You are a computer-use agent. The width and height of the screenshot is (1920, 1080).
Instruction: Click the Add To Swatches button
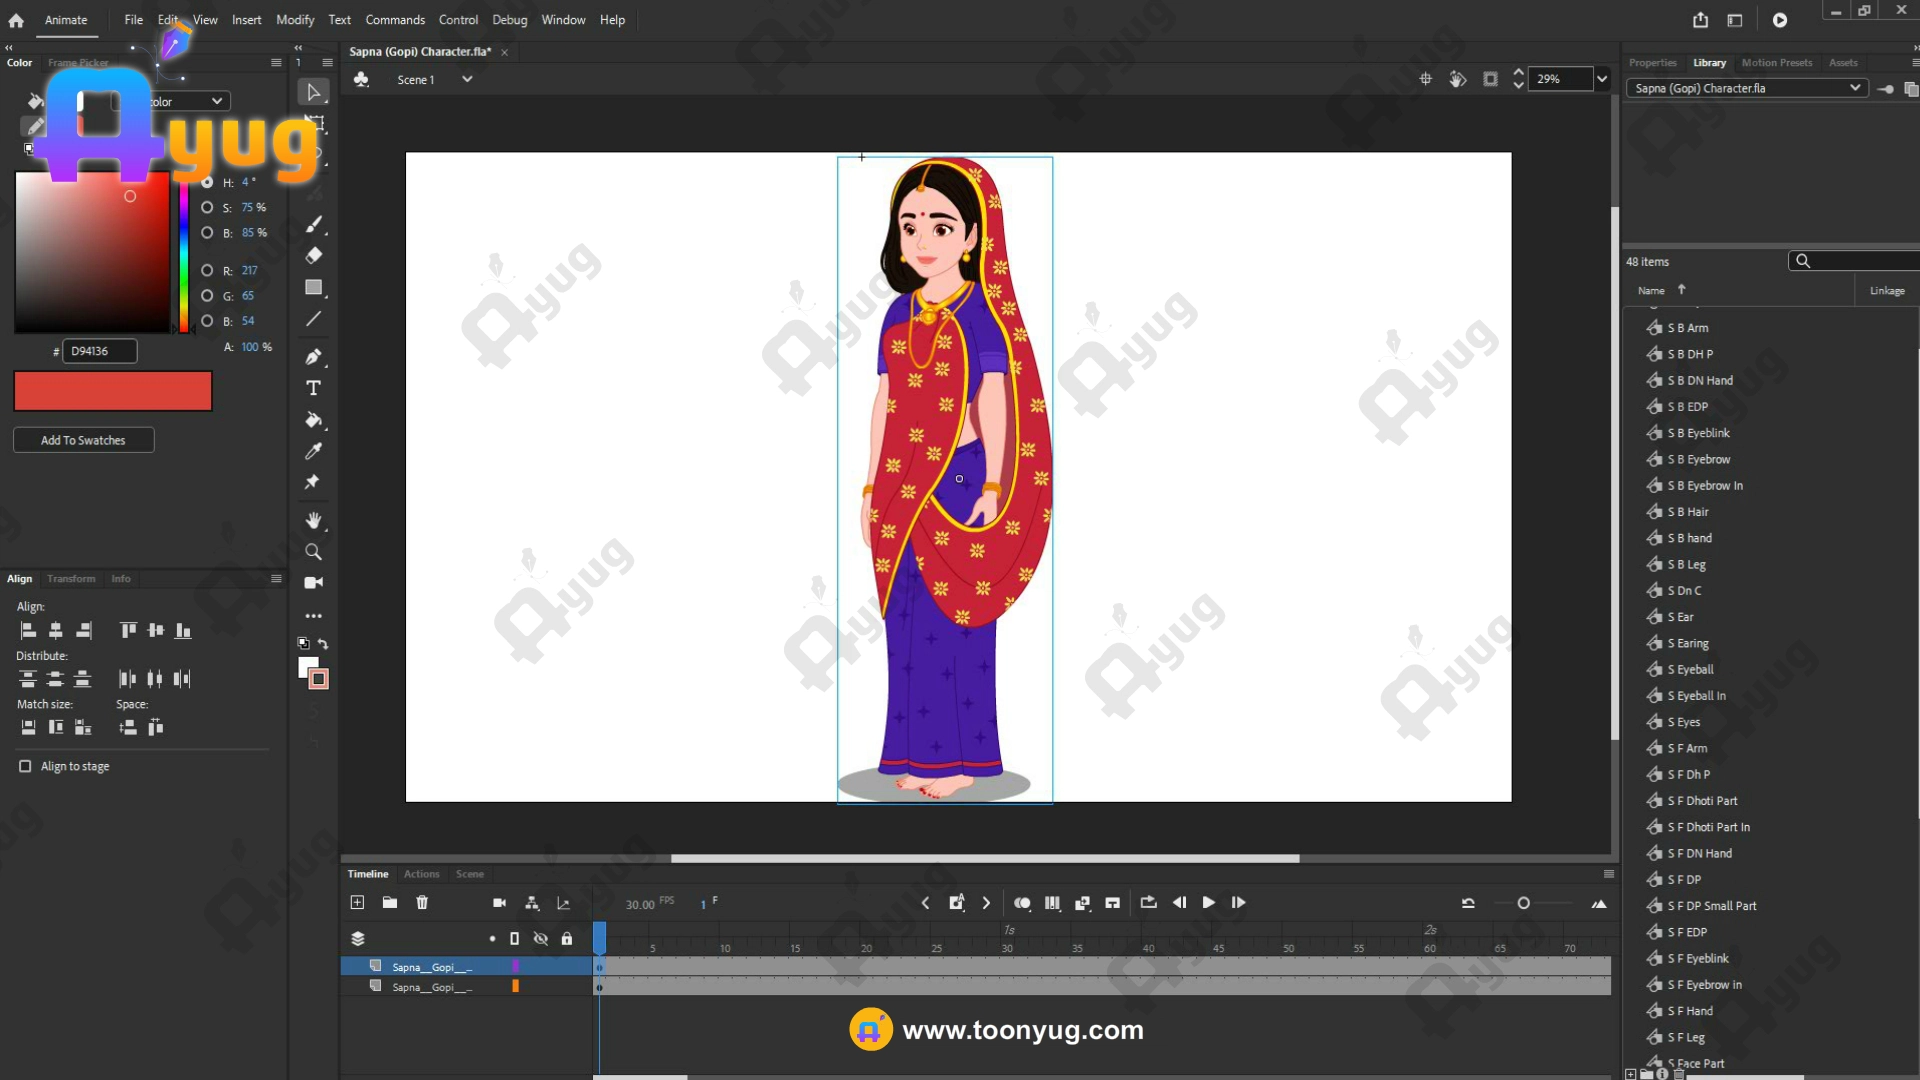point(83,440)
